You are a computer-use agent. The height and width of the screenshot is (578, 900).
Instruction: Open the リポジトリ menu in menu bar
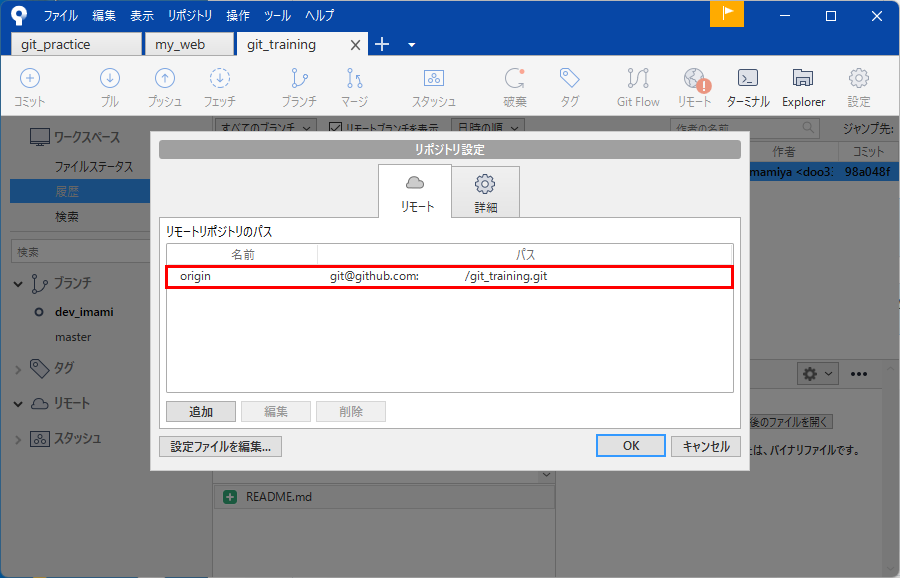point(190,16)
